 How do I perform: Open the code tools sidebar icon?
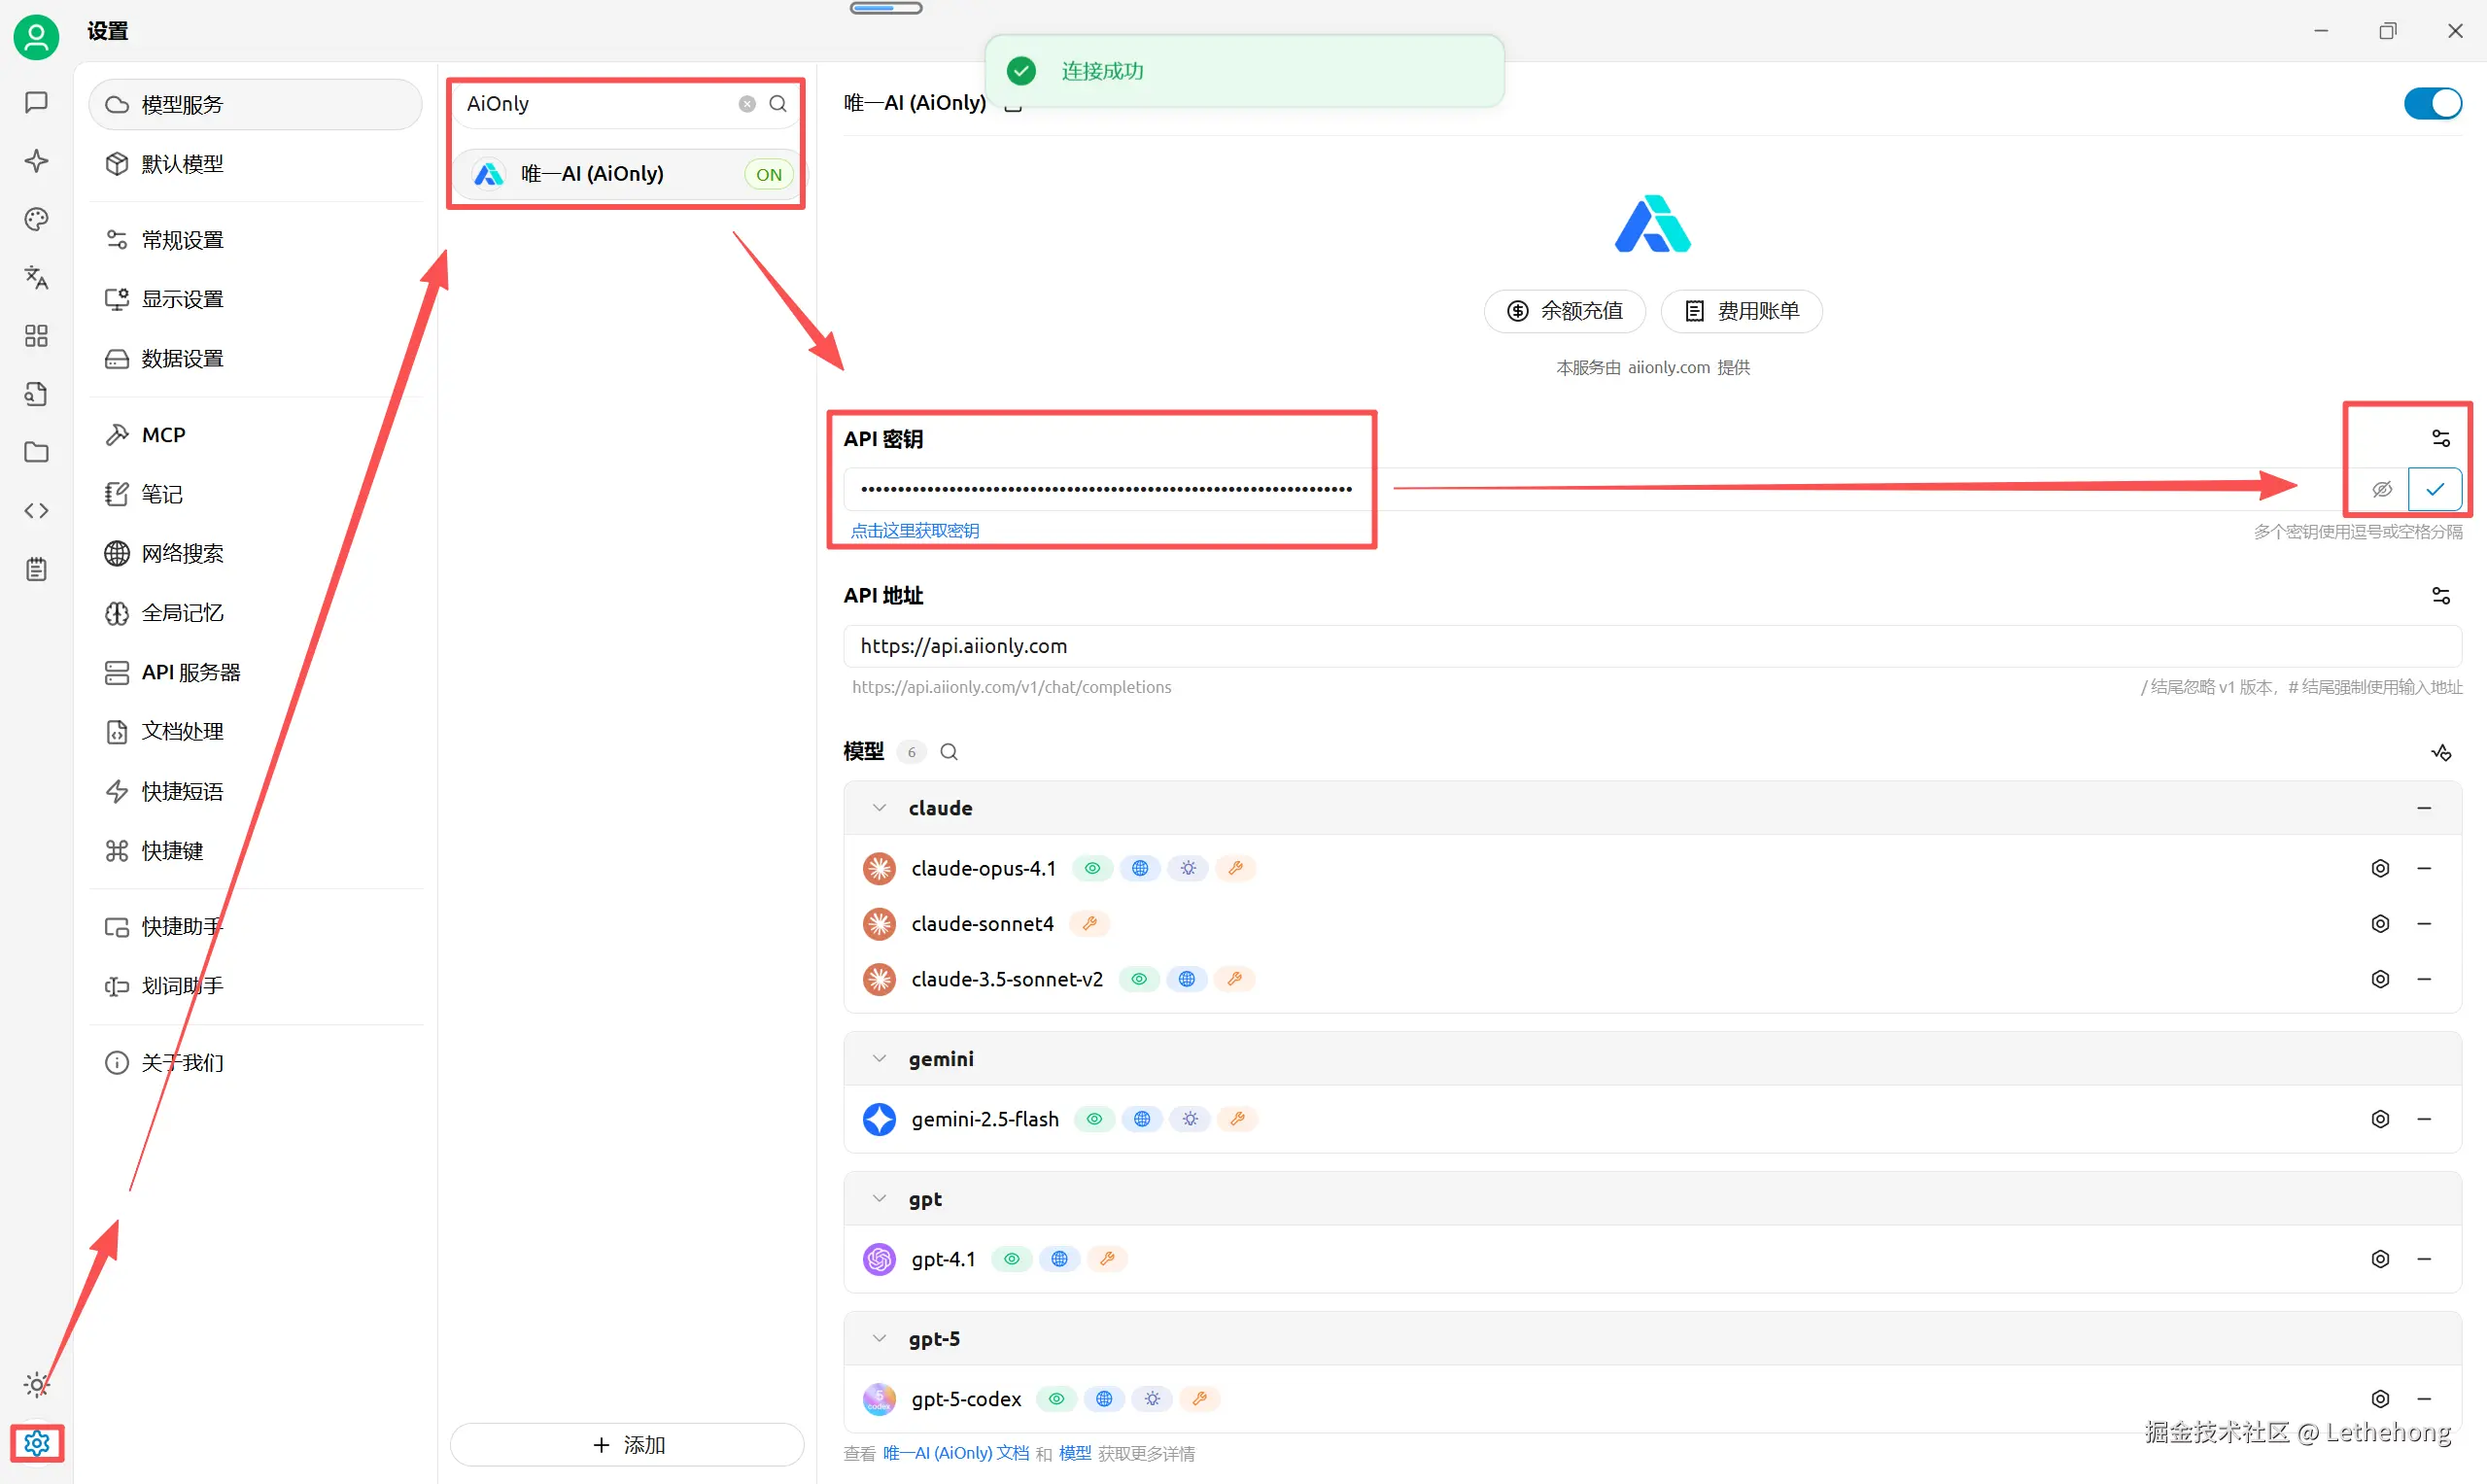pyautogui.click(x=36, y=511)
